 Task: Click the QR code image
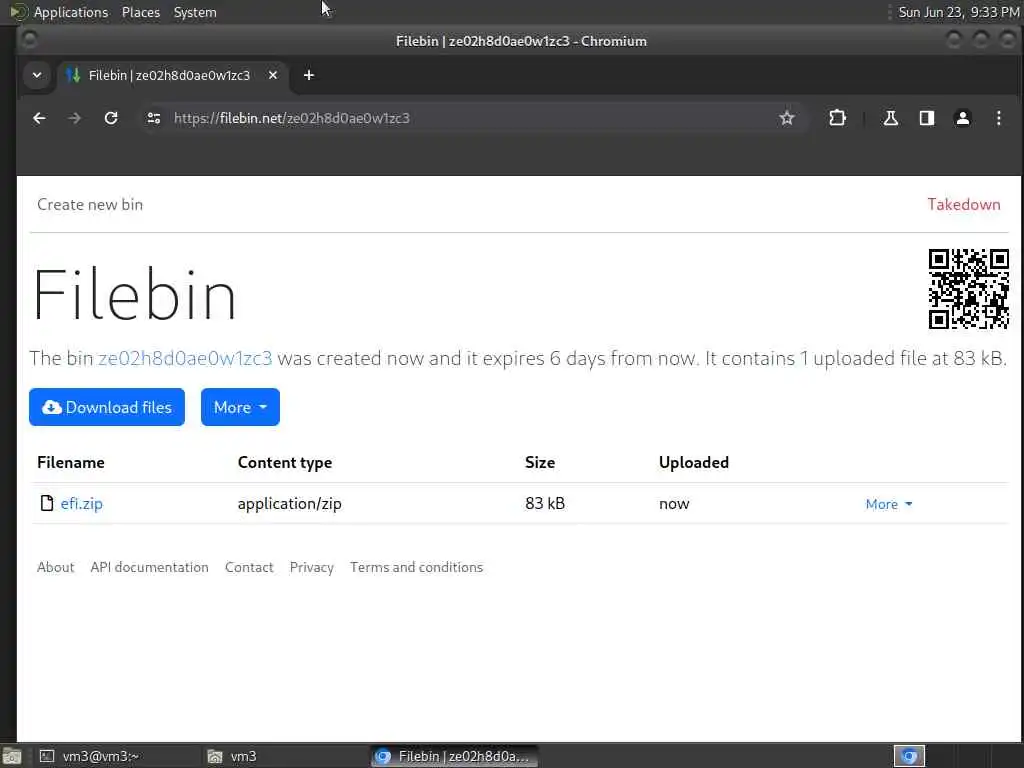click(968, 289)
